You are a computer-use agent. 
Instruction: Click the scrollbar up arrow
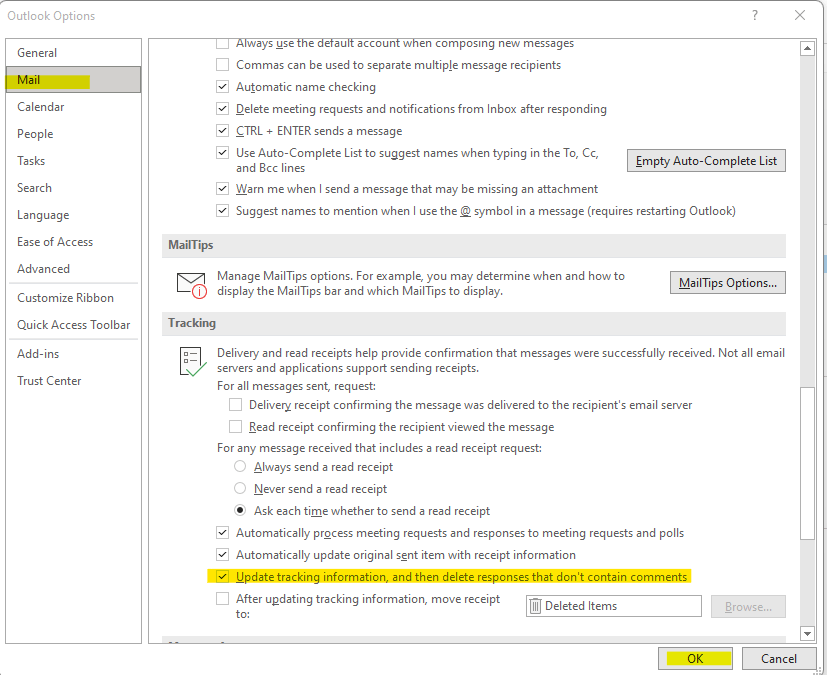[x=807, y=49]
